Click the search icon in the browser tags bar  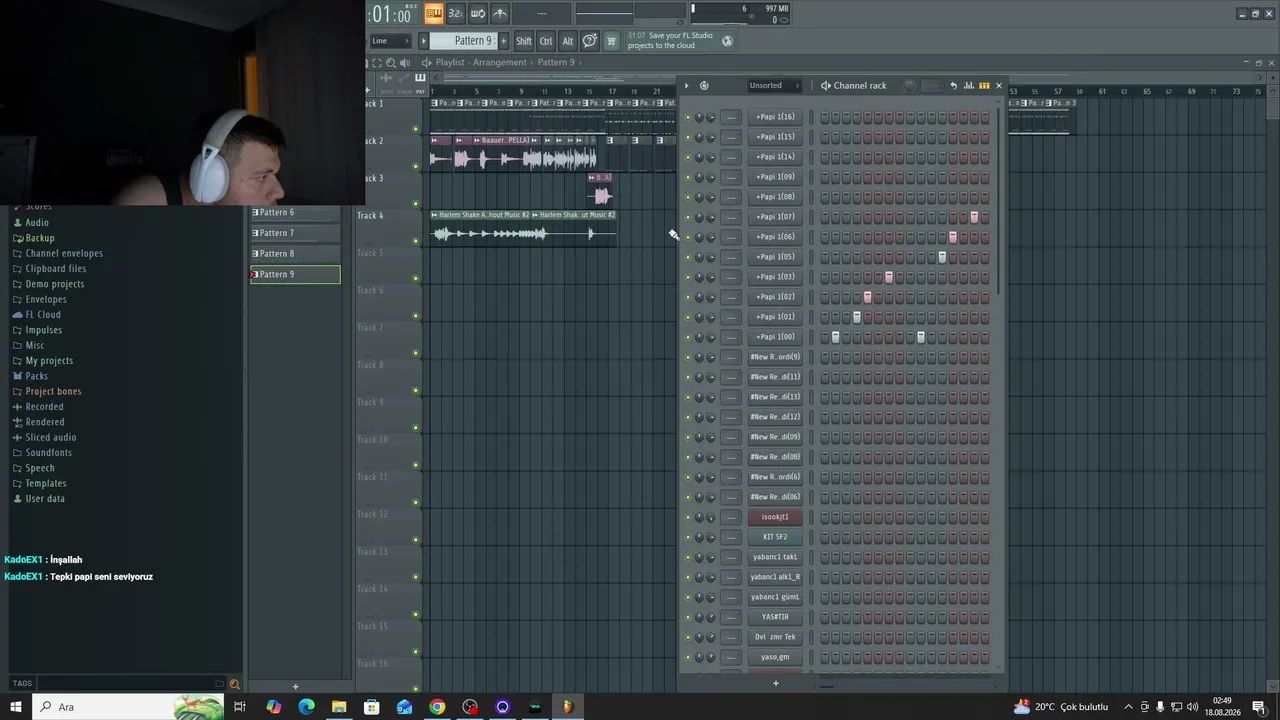234,684
